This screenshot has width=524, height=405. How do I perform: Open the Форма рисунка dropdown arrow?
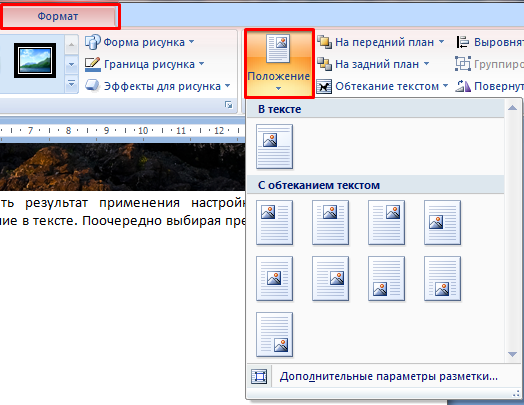click(191, 42)
